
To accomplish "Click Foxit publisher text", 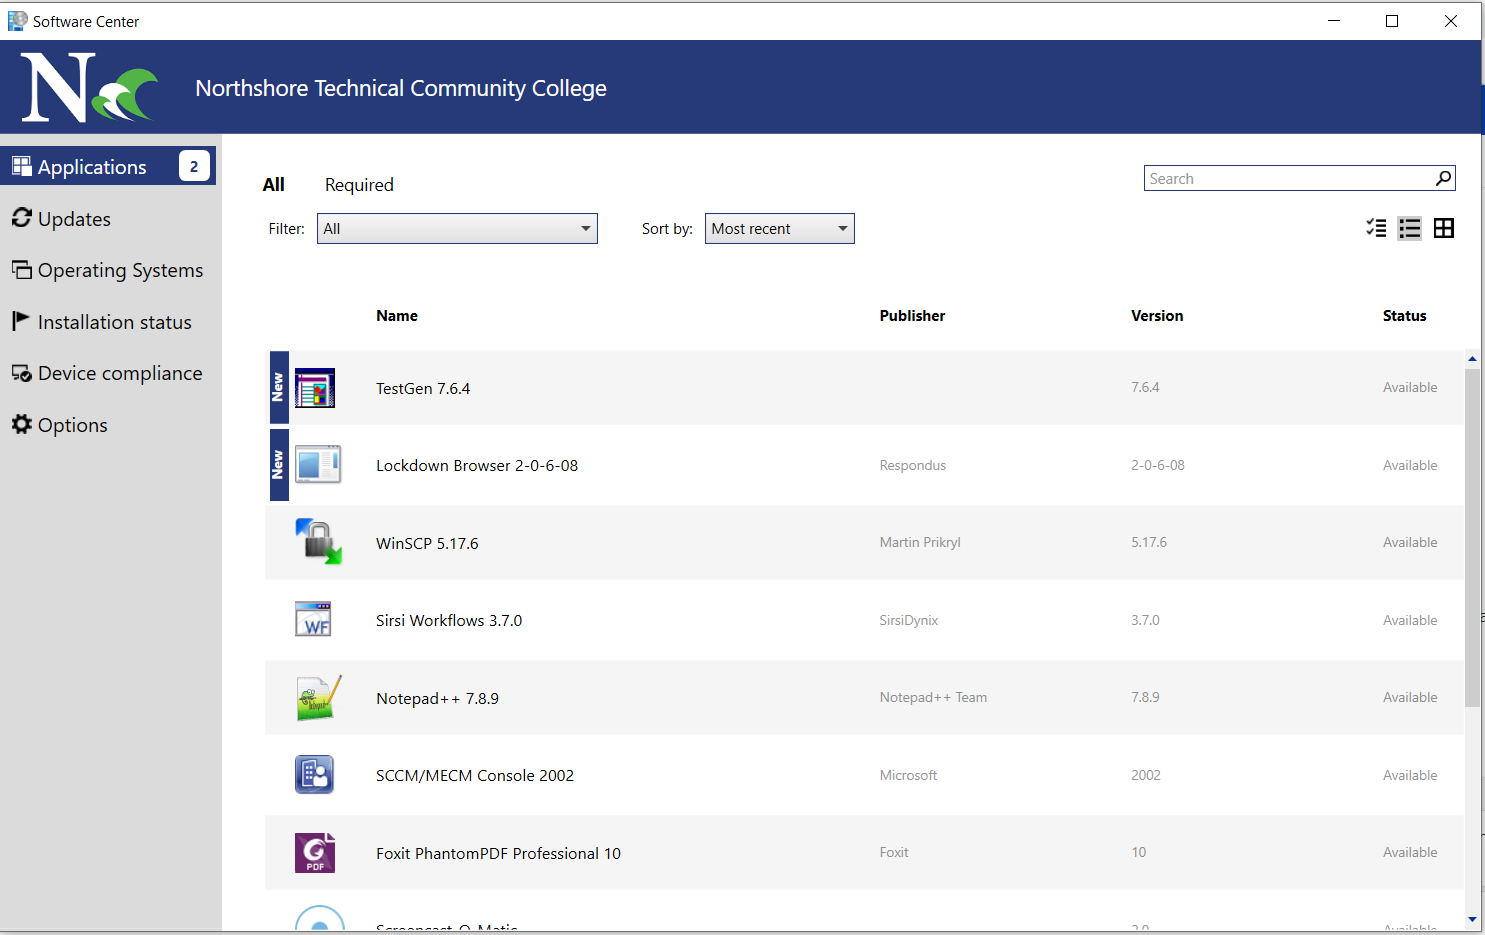I will point(894,852).
